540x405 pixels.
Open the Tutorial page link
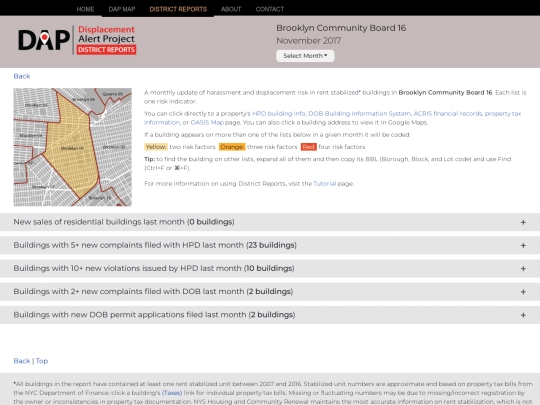pos(324,184)
